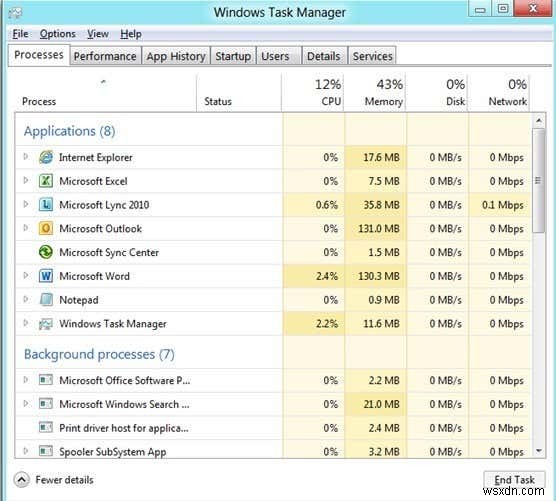Click the Microsoft Lync 2010 icon

coord(46,205)
